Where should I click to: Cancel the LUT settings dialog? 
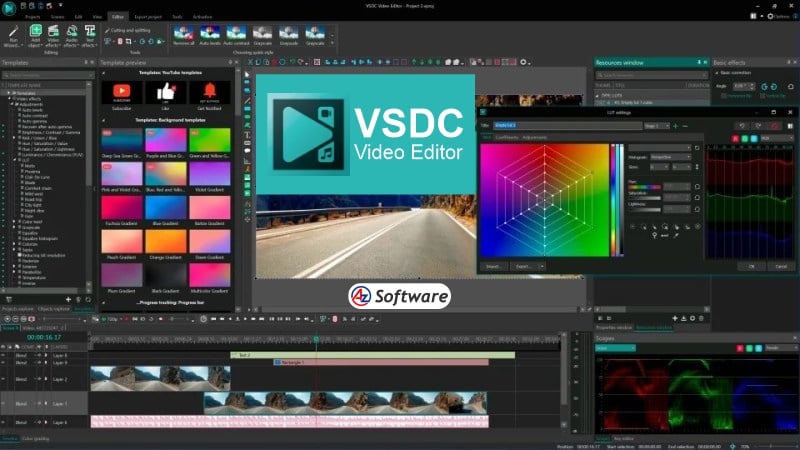pos(781,266)
